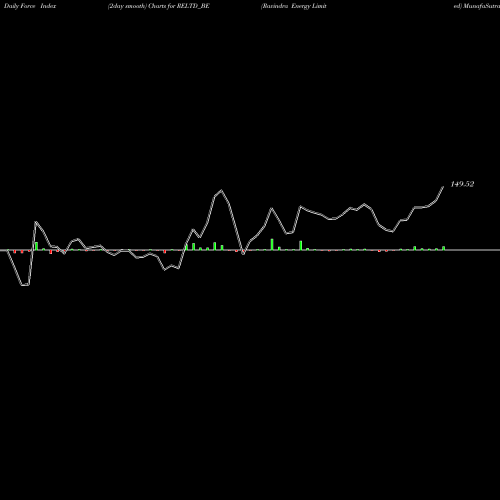Image resolution: width=500 pixels, height=500 pixels.
Task: Click the 'ed) MunafaSutra' text at top right
Action: pos(477,6)
